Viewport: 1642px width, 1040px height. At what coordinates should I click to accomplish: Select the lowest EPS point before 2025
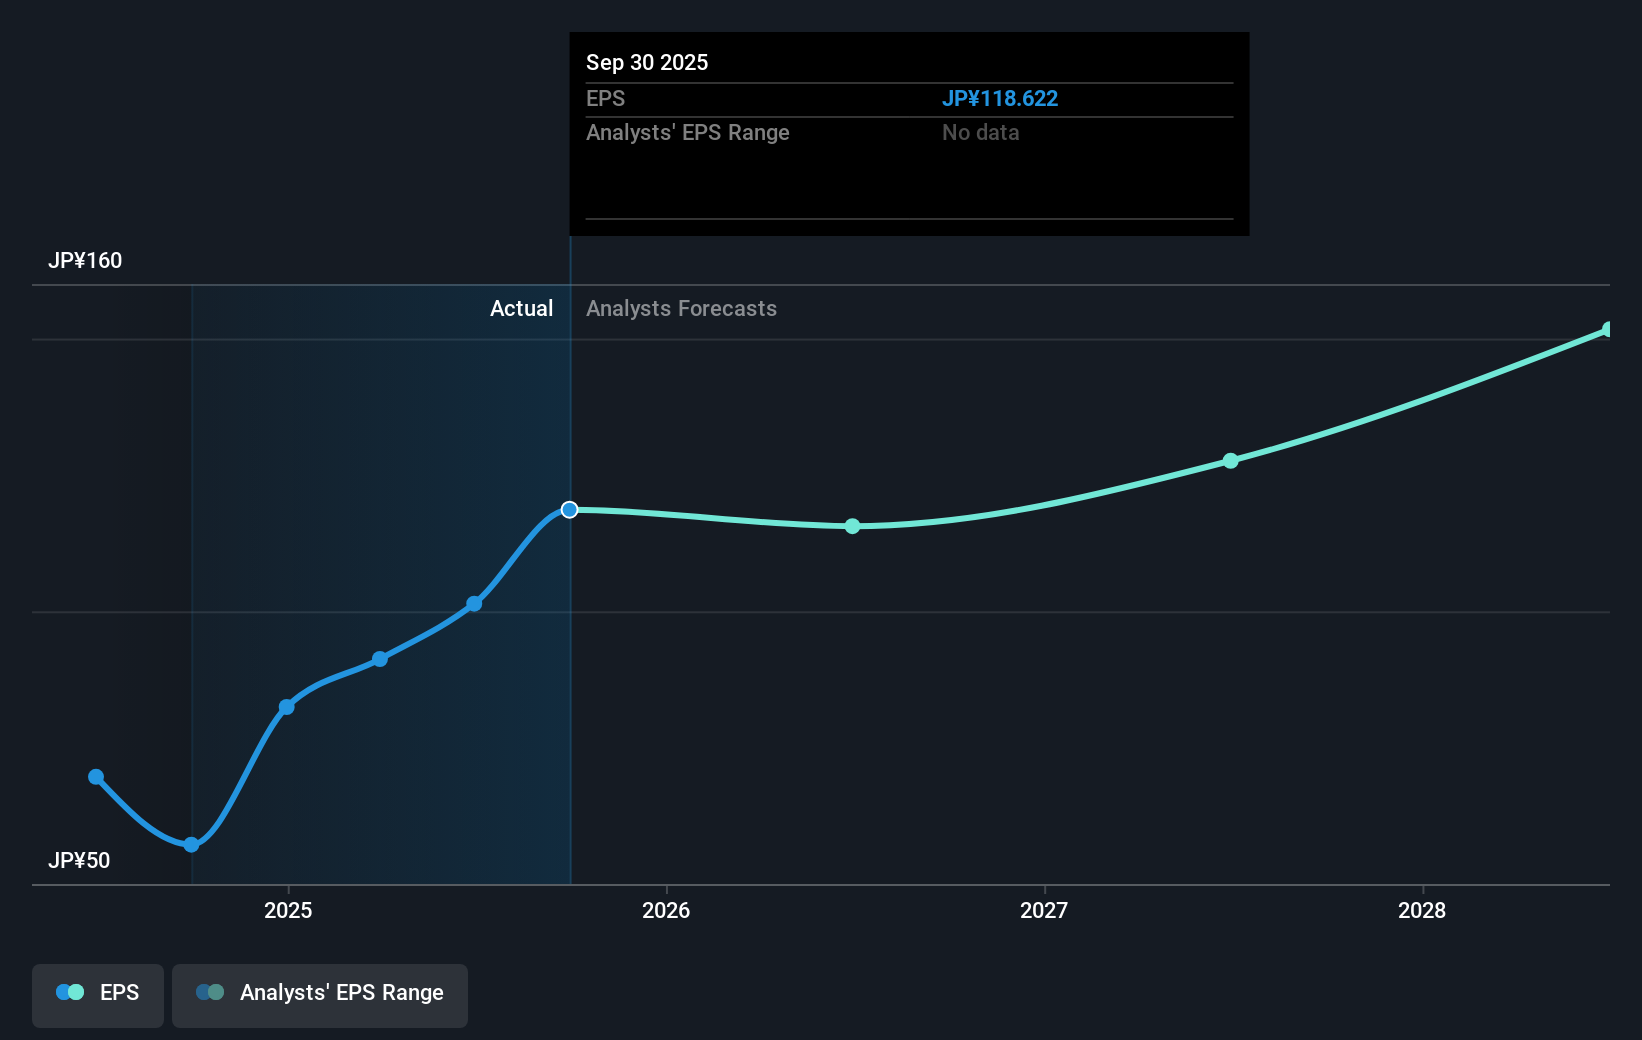pyautogui.click(x=191, y=845)
